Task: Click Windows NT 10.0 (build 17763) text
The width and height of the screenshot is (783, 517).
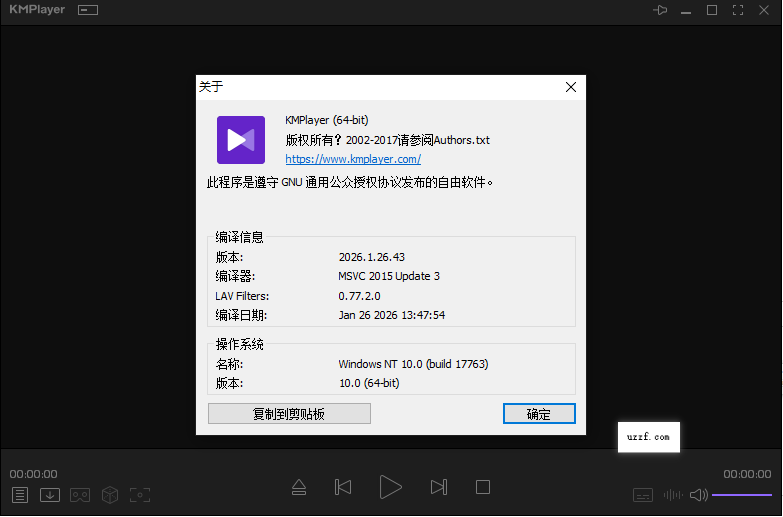Action: pos(413,364)
